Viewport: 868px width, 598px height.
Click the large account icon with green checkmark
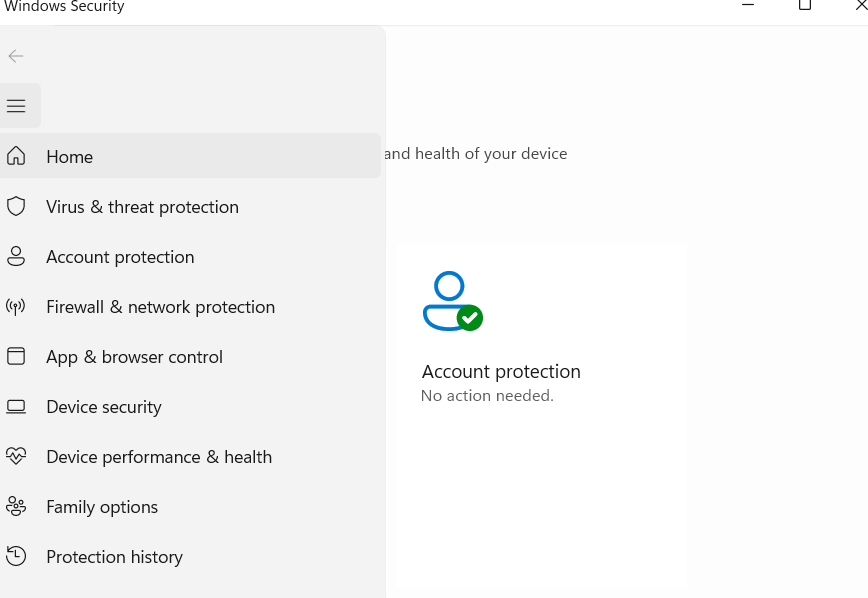click(x=452, y=301)
